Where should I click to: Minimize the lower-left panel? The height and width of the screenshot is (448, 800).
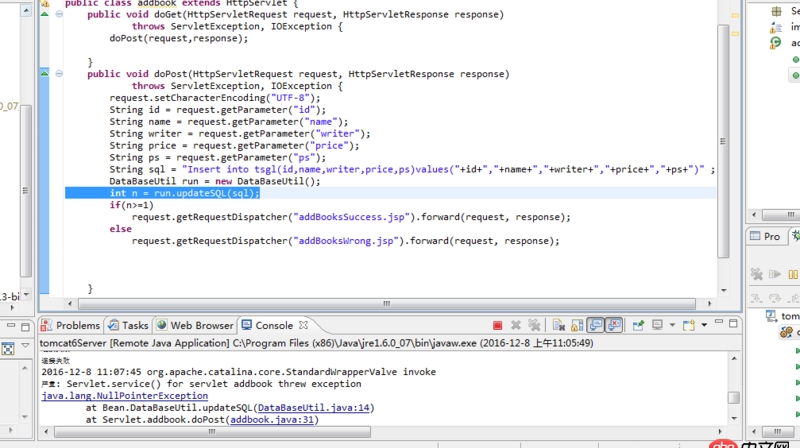11,325
